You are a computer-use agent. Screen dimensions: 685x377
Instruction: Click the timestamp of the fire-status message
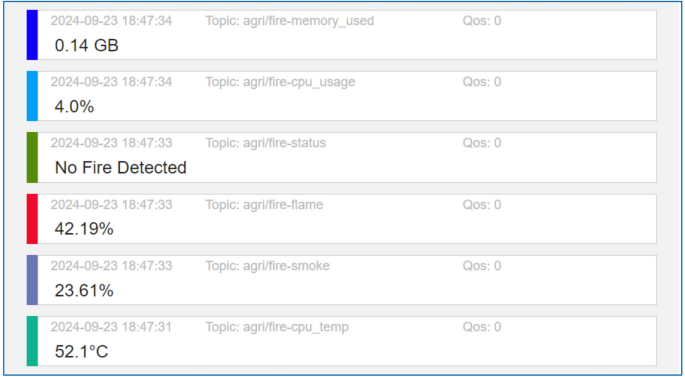[111, 143]
